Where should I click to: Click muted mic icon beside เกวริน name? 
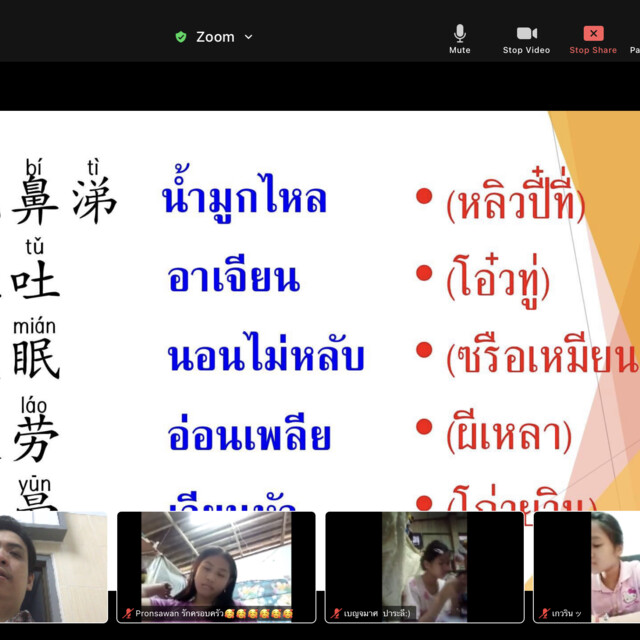click(544, 613)
